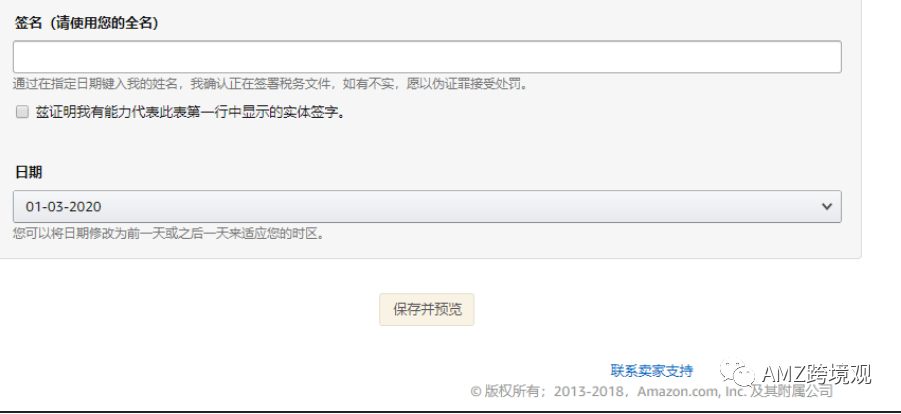The width and height of the screenshot is (901, 414).
Task: Click the time zone hint text below the date field
Action: click(x=169, y=234)
